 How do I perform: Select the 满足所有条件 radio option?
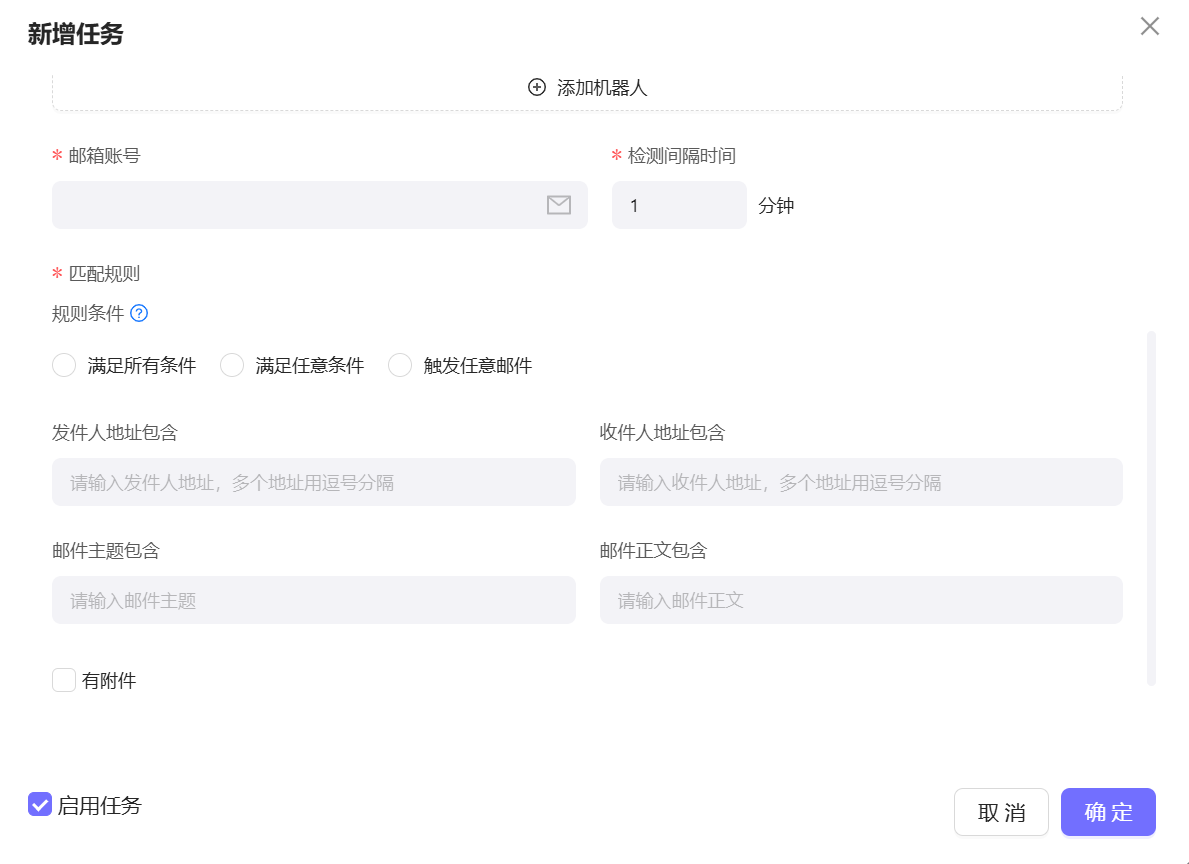tap(64, 365)
